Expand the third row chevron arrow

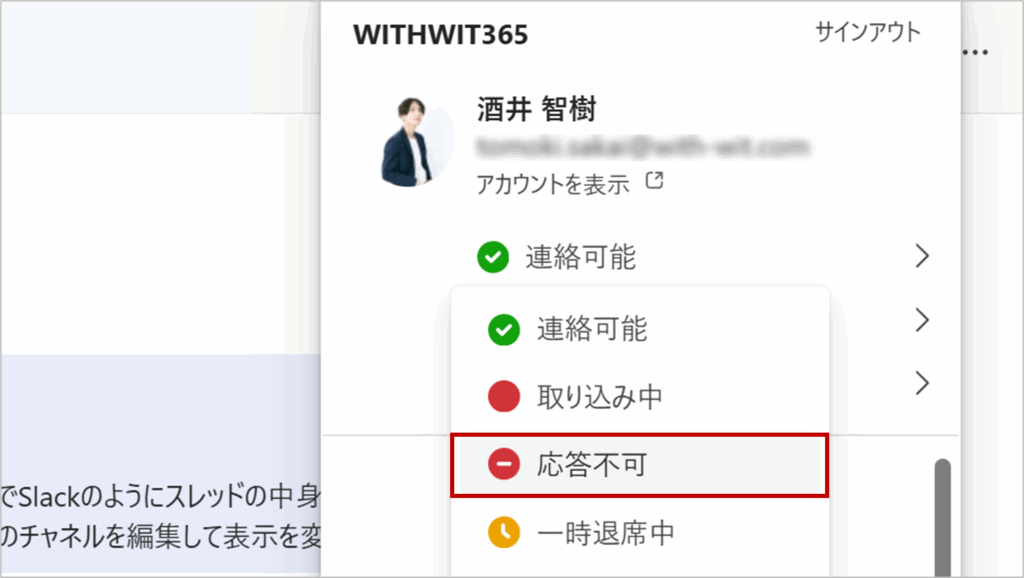tap(921, 383)
